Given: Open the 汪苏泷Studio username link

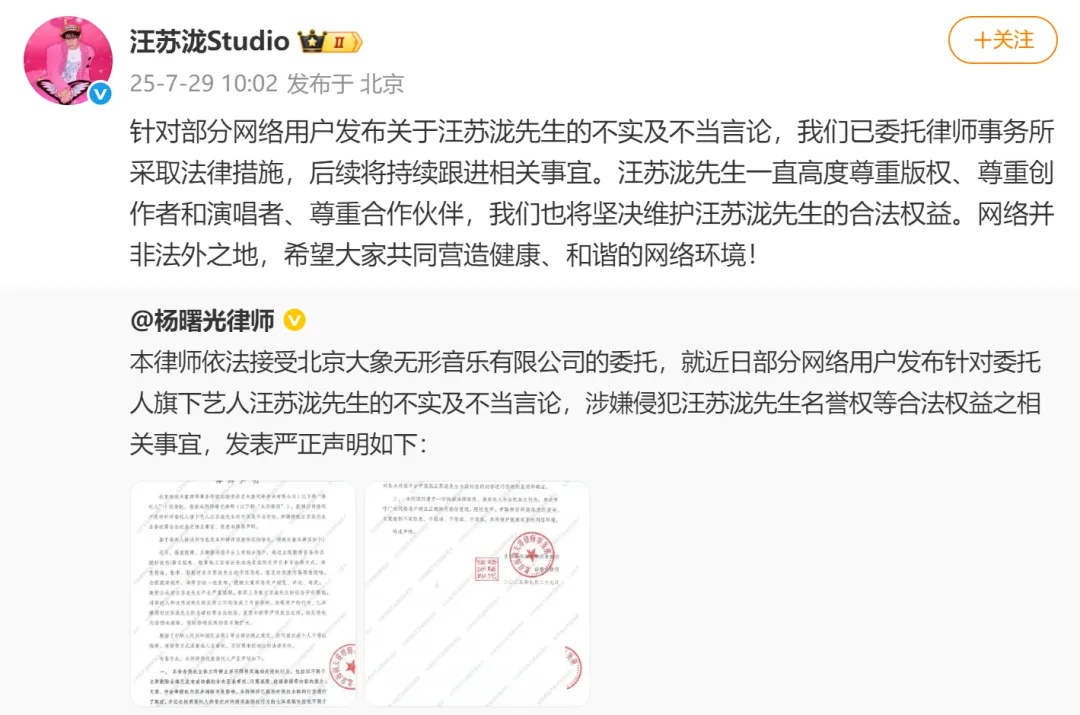Looking at the screenshot, I should (209, 41).
